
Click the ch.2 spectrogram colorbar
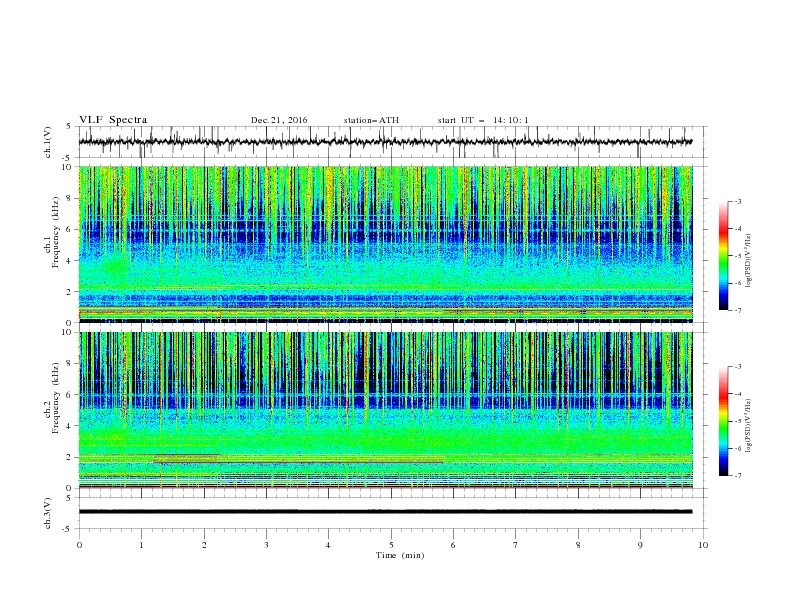pyautogui.click(x=724, y=421)
